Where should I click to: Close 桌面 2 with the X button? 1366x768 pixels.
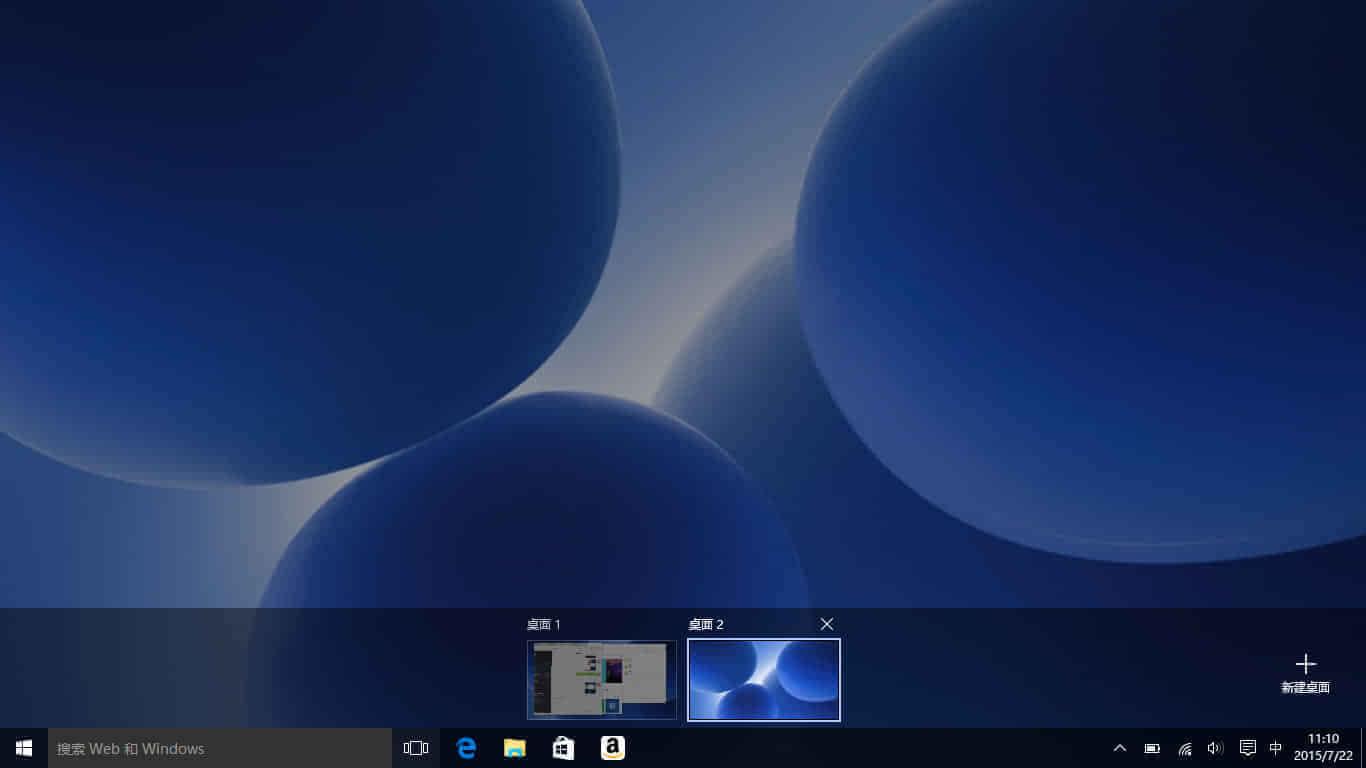pos(827,624)
